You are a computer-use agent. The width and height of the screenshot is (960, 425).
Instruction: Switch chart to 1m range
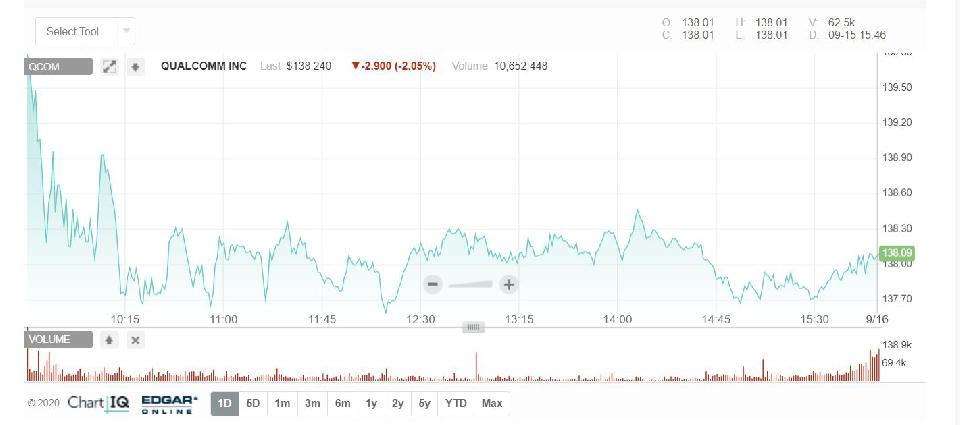[x=282, y=403]
